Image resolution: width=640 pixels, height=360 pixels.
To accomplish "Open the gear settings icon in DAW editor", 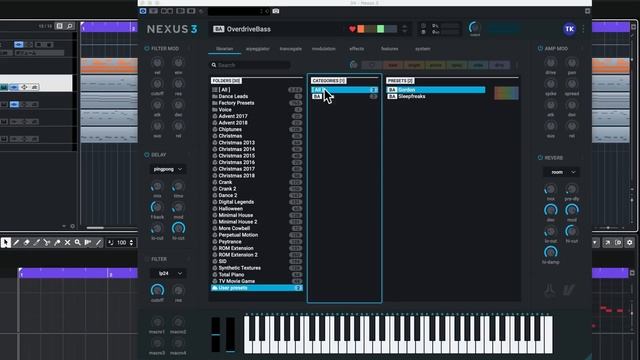I will pyautogui.click(x=629, y=243).
